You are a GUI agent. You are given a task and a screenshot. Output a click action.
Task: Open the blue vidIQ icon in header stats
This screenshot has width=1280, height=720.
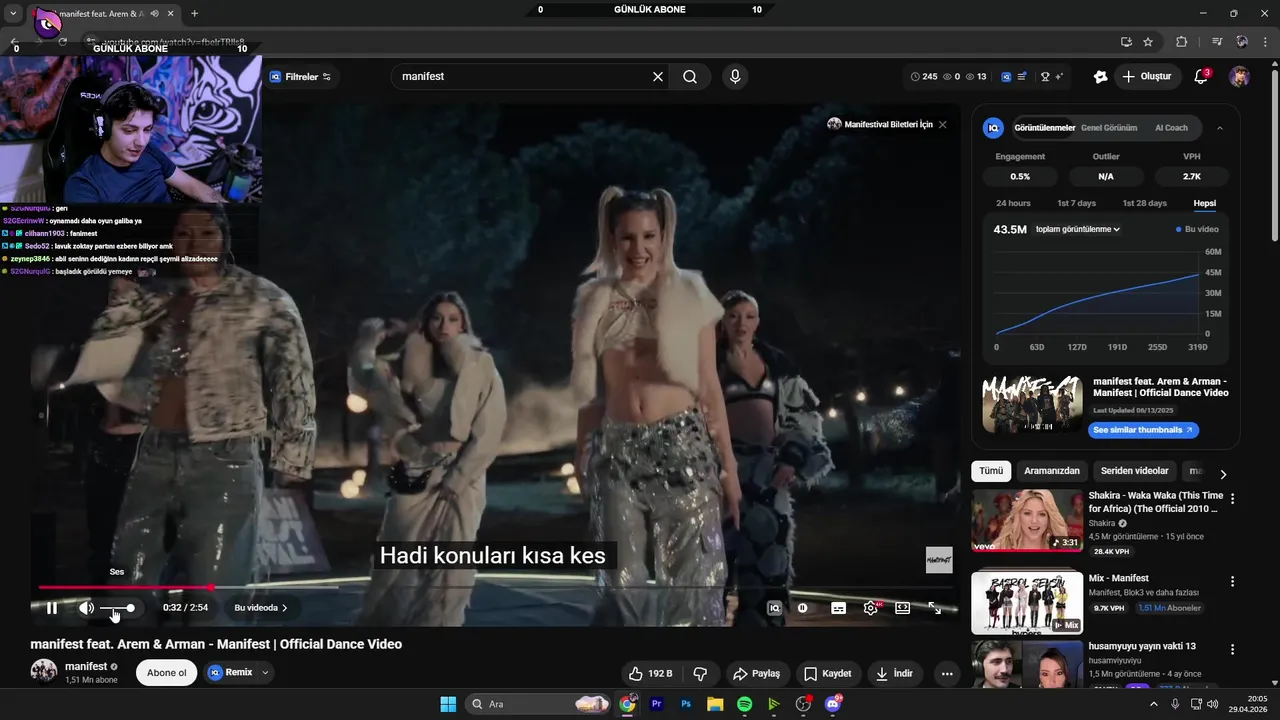(1006, 77)
